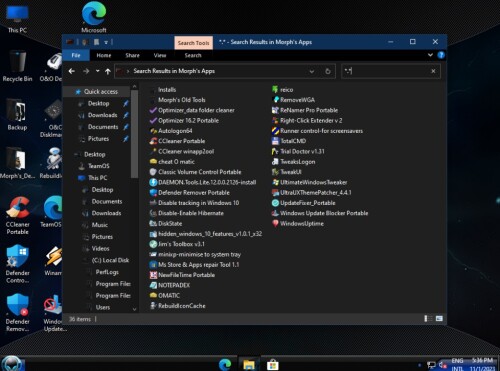The image size is (500, 371).
Task: Switch to details view layout
Action: tap(428, 319)
